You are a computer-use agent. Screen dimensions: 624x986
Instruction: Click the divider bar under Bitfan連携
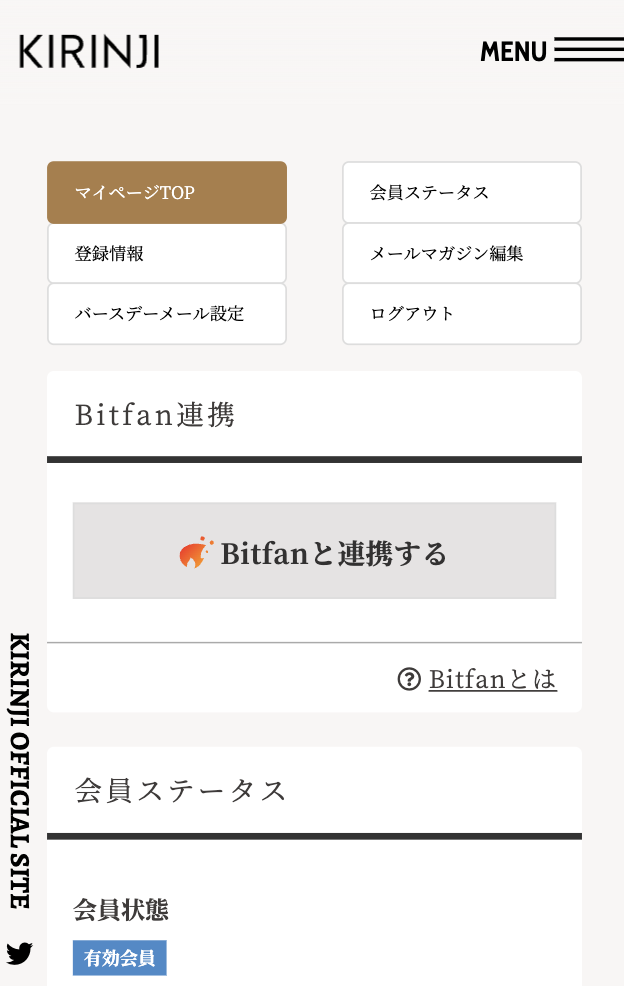(315, 460)
